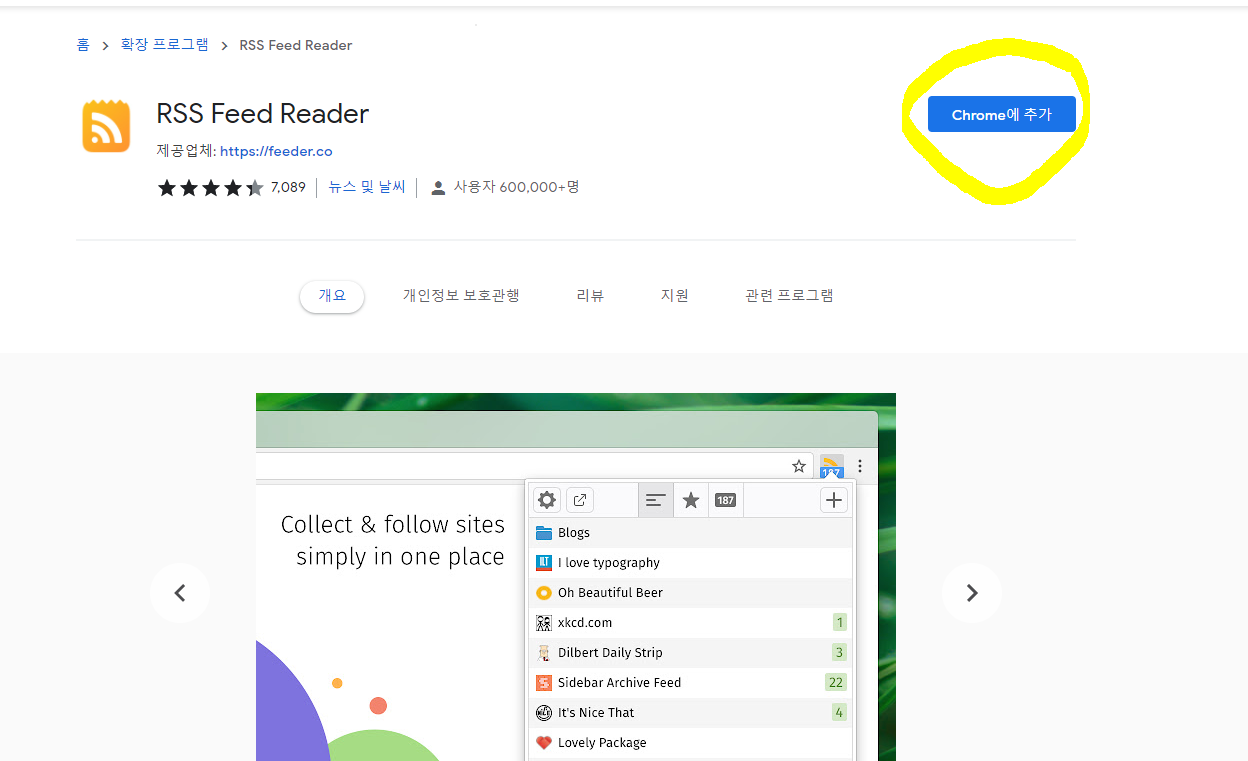
Task: Click the three-dot browser menu icon
Action: pos(860,466)
